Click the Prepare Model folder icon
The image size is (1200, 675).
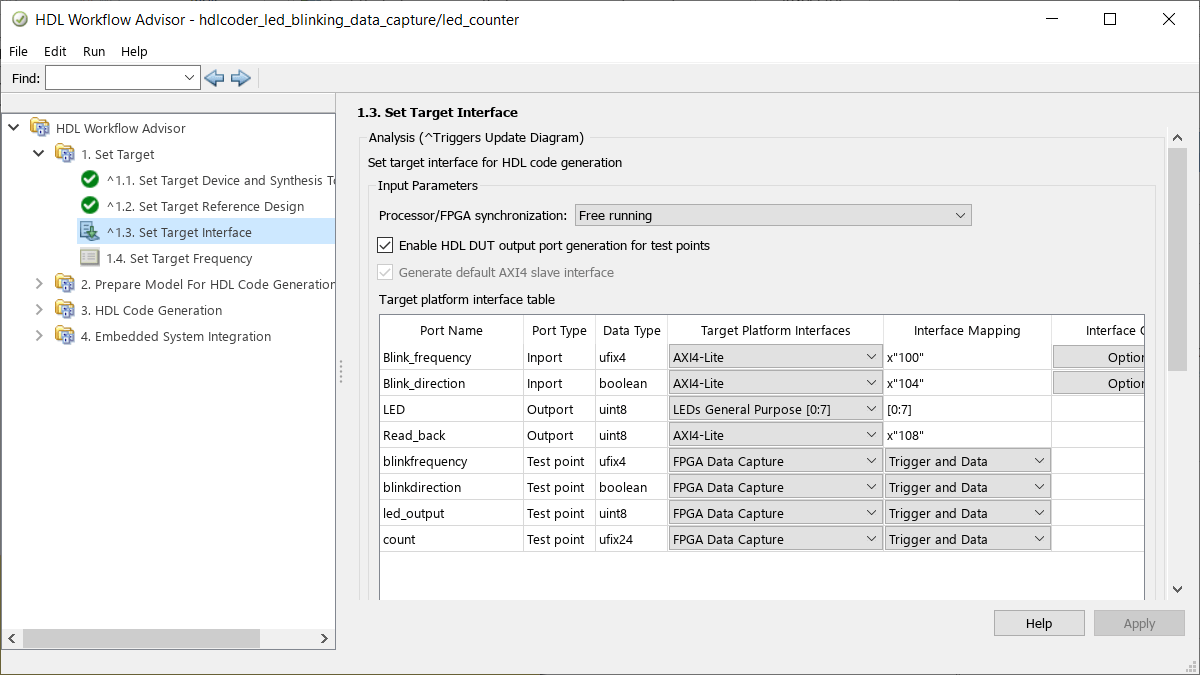point(65,284)
